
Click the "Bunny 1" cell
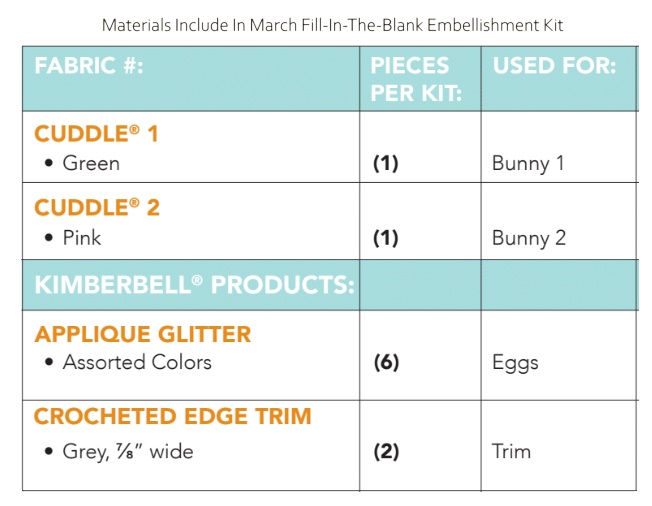528,163
